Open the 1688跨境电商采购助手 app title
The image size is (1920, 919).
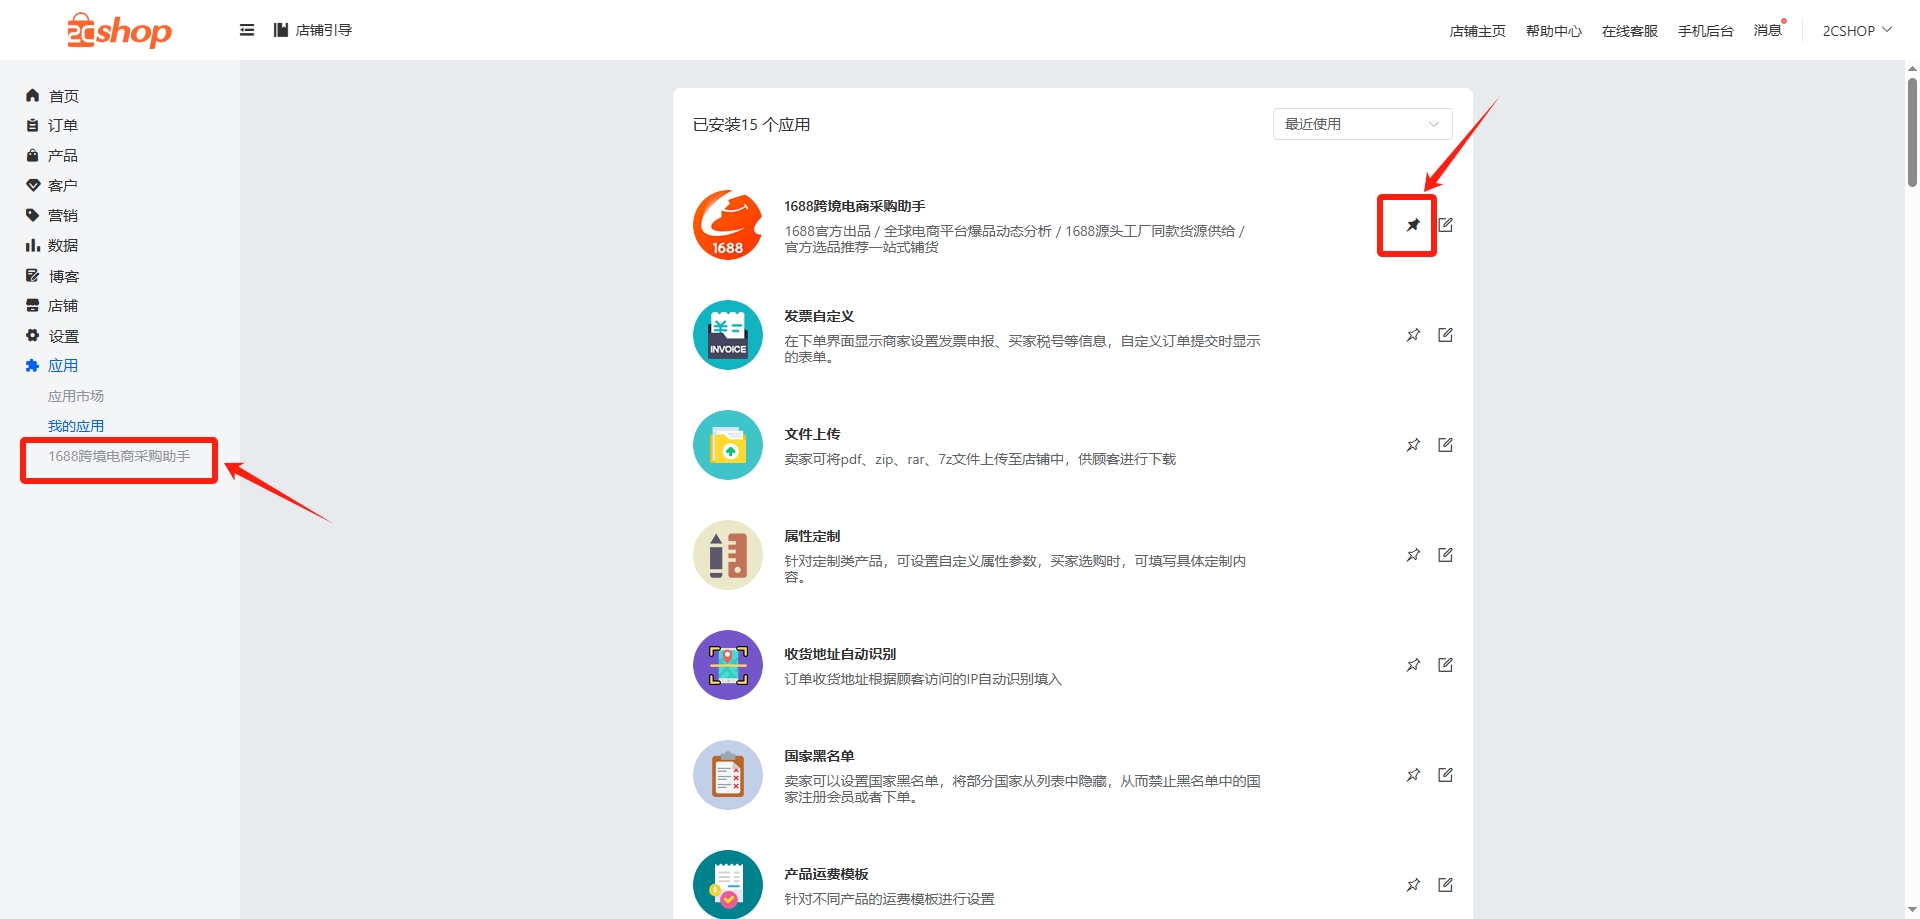(x=854, y=206)
